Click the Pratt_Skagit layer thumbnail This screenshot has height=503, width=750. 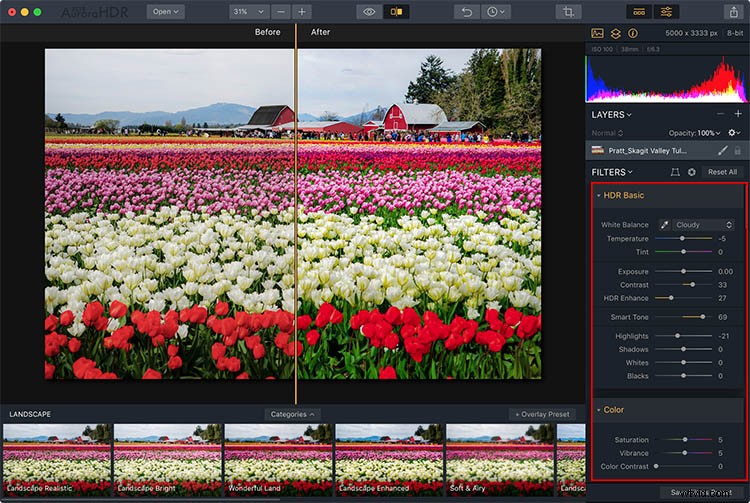[x=597, y=150]
